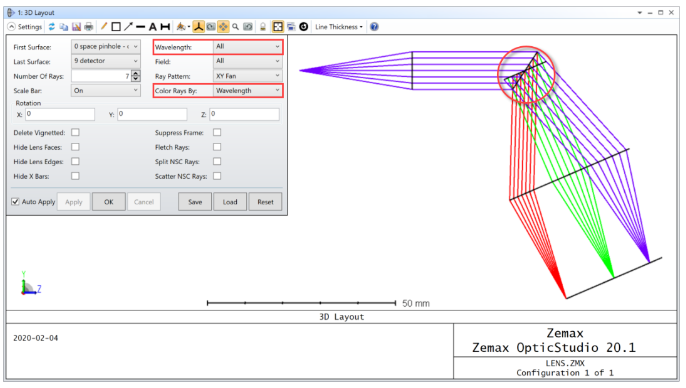Uncheck the Auto Apply checkbox
The image size is (686, 388).
[15, 201]
